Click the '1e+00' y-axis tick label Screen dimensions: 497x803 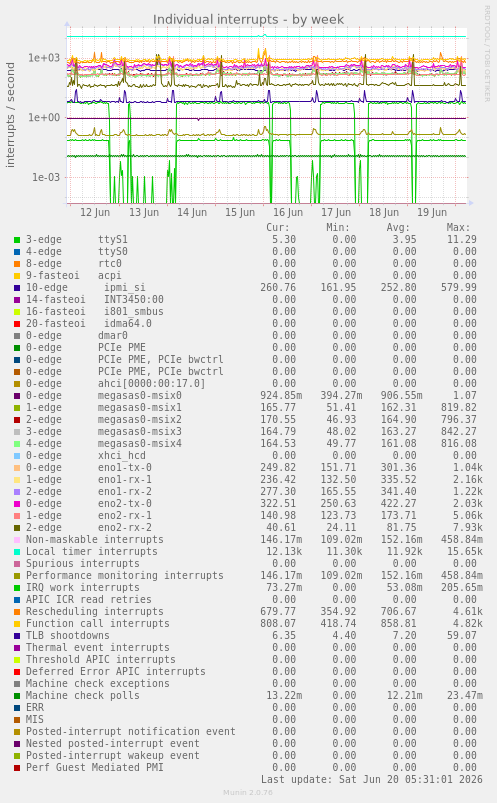[44, 118]
